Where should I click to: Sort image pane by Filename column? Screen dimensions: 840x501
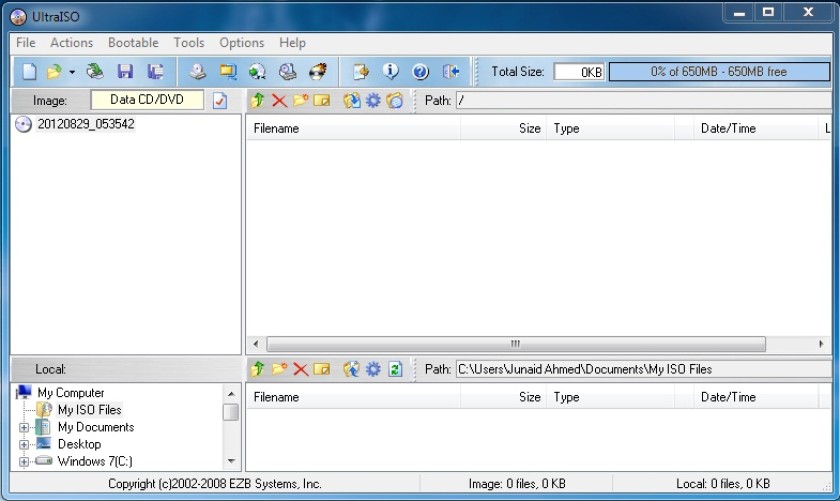353,129
